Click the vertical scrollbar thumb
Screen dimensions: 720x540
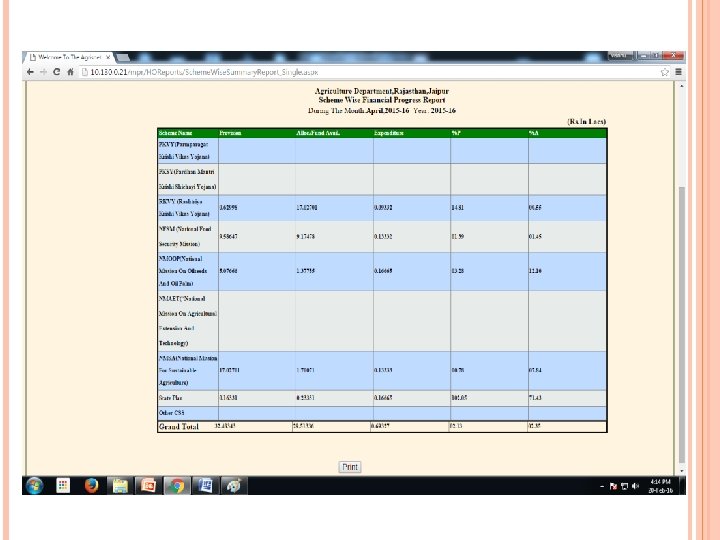click(x=681, y=325)
